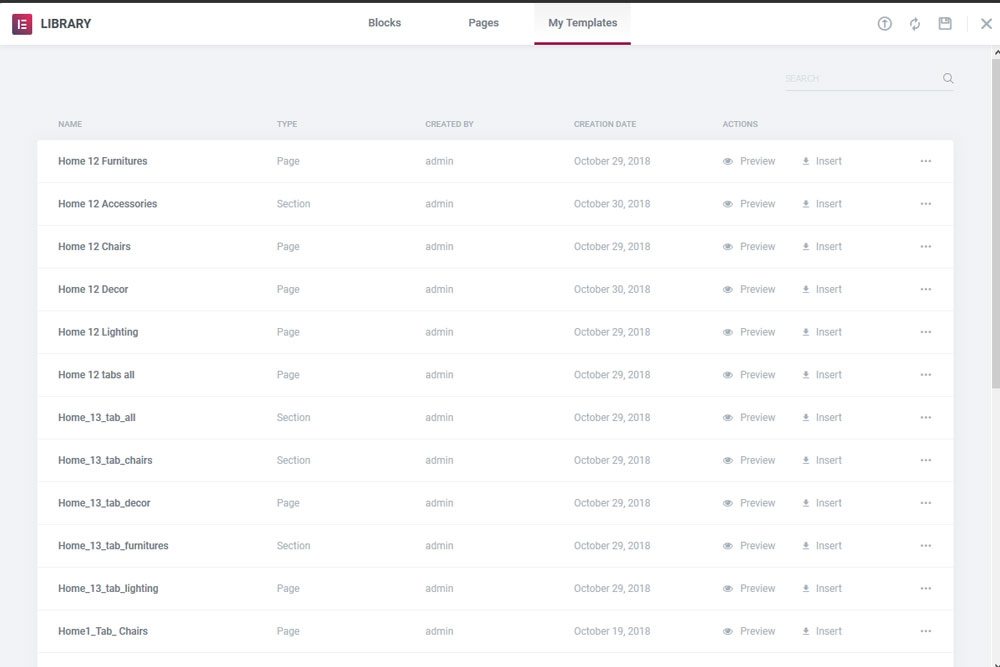Click the save template disk icon
The width and height of the screenshot is (1000, 667).
(945, 24)
